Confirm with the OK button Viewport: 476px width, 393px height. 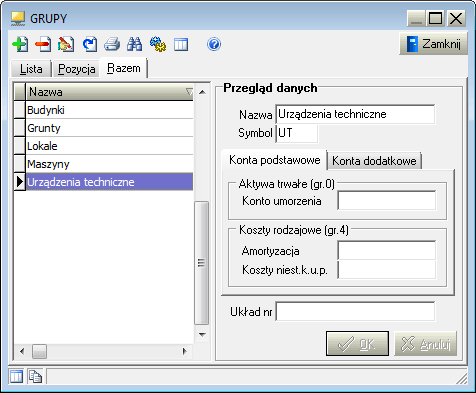pos(357,344)
